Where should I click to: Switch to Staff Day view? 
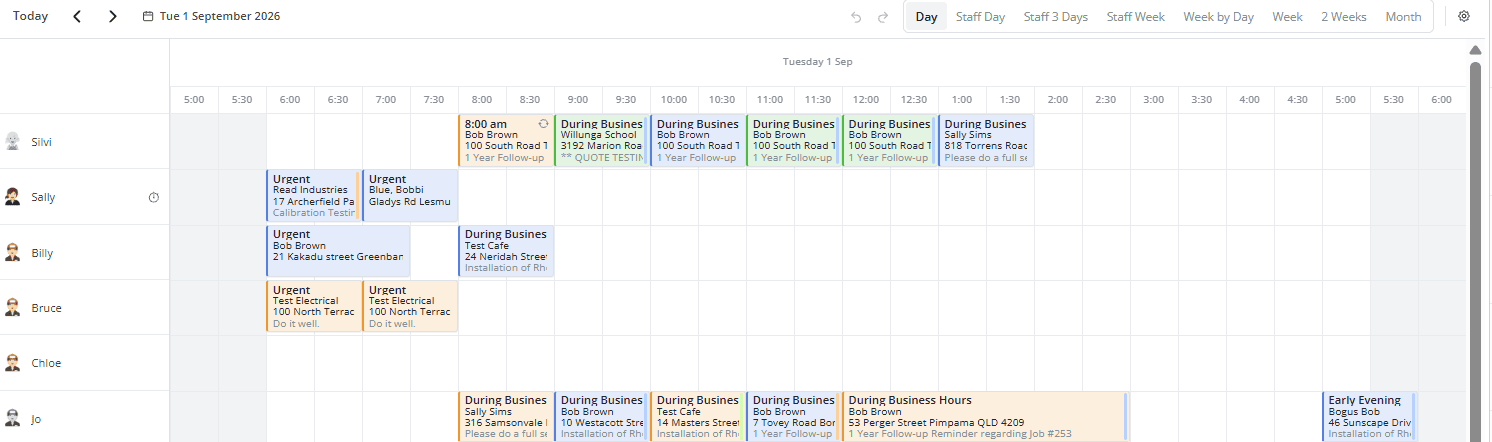coord(980,17)
